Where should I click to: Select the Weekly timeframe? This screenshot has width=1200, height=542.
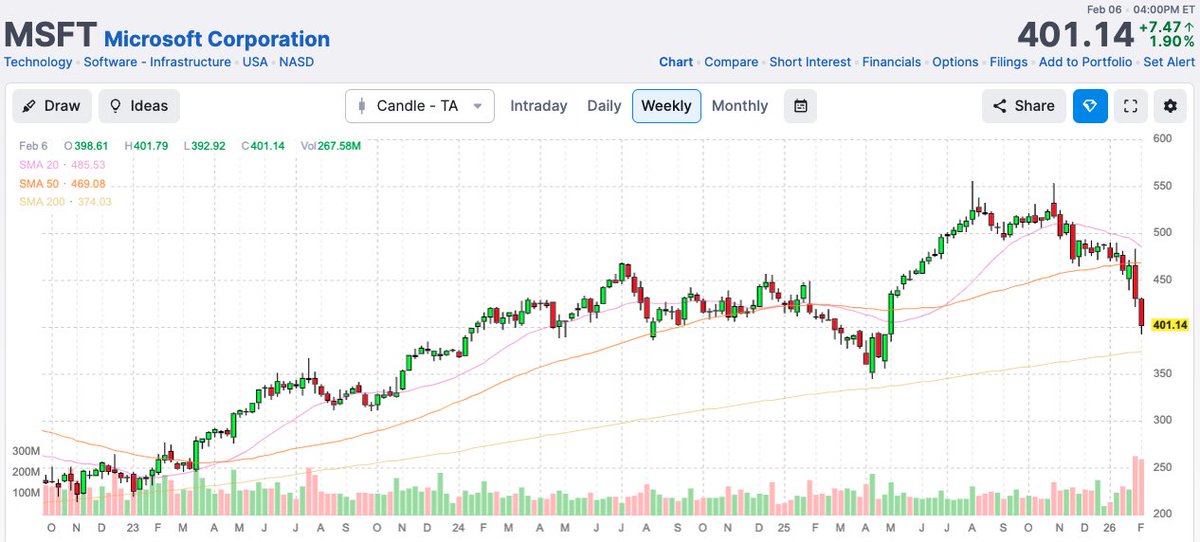pos(666,106)
